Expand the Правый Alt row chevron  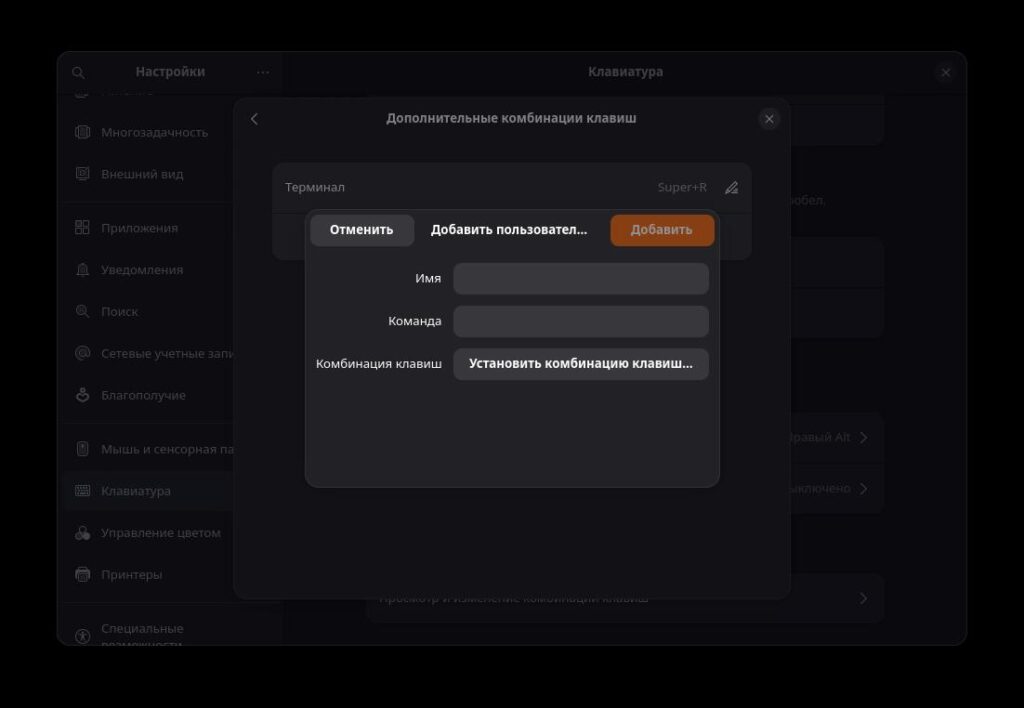(x=863, y=438)
